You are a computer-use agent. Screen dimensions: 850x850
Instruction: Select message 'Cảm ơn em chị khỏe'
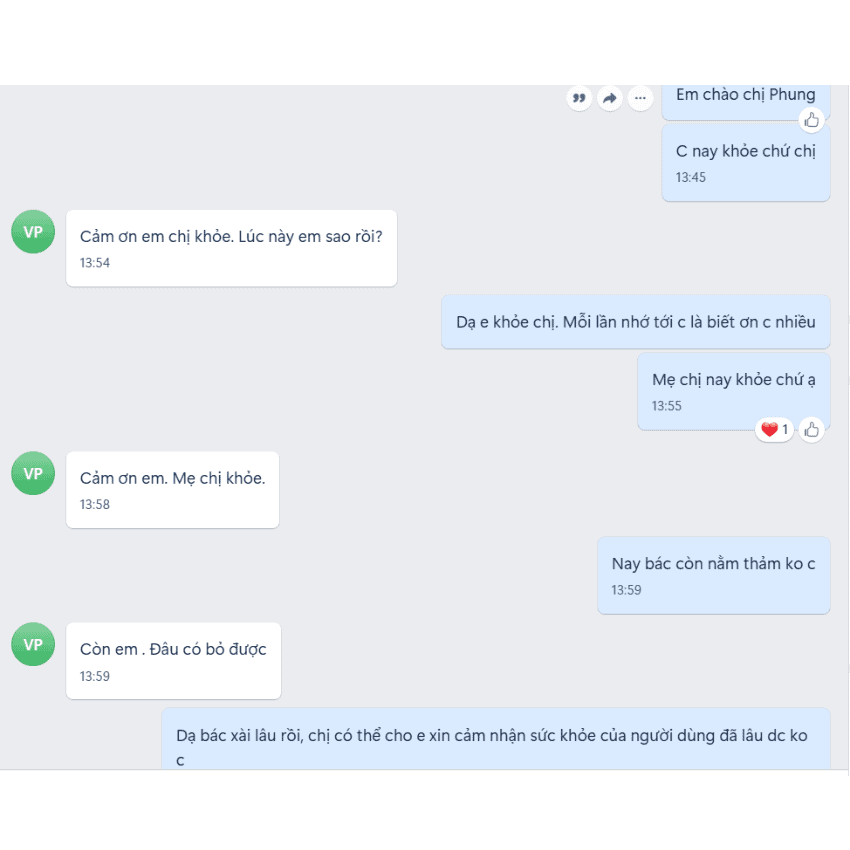[x=231, y=248]
